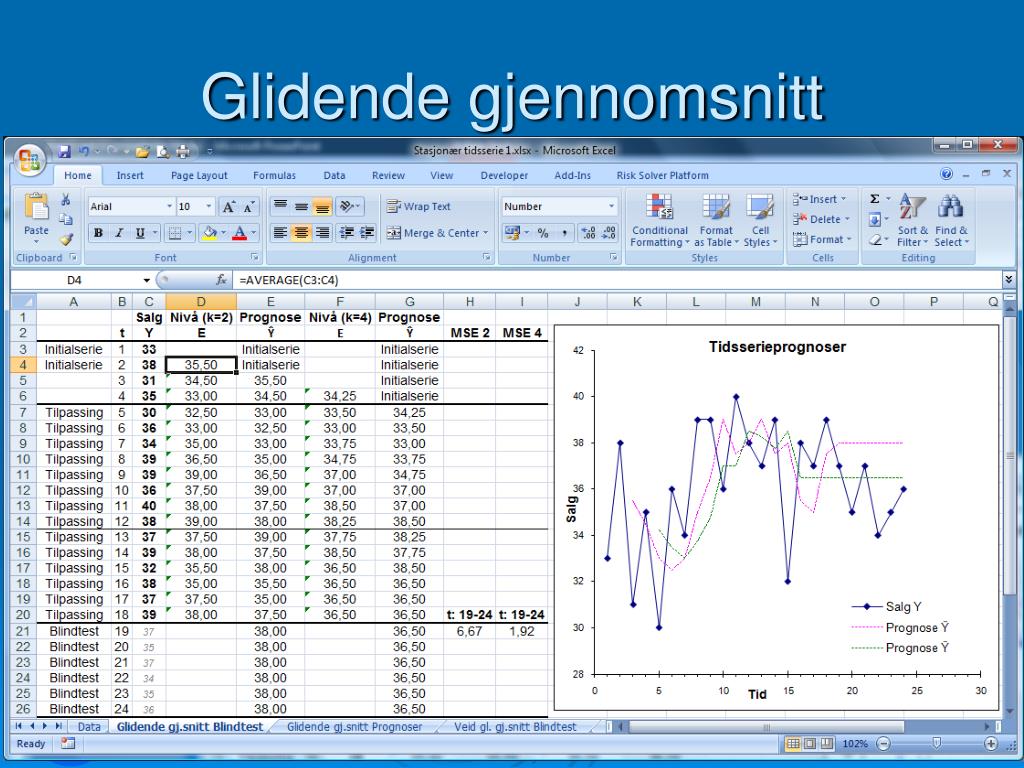
Task: Expand the formula bar
Action: [1009, 280]
